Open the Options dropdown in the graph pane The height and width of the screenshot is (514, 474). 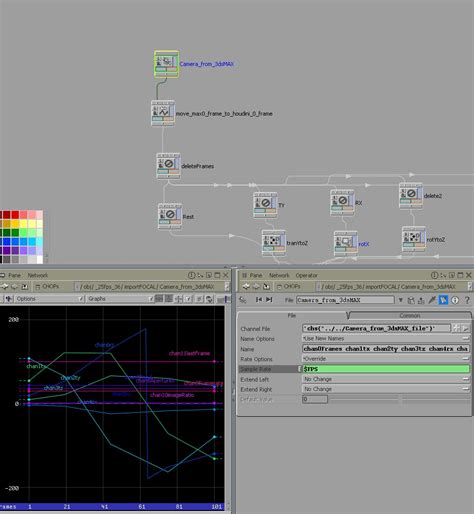(49, 299)
